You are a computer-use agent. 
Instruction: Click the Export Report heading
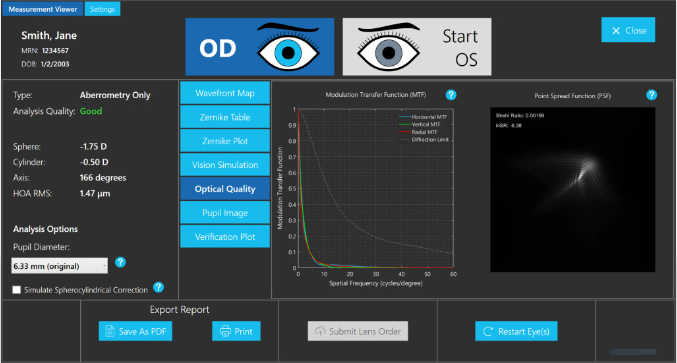coord(180,309)
